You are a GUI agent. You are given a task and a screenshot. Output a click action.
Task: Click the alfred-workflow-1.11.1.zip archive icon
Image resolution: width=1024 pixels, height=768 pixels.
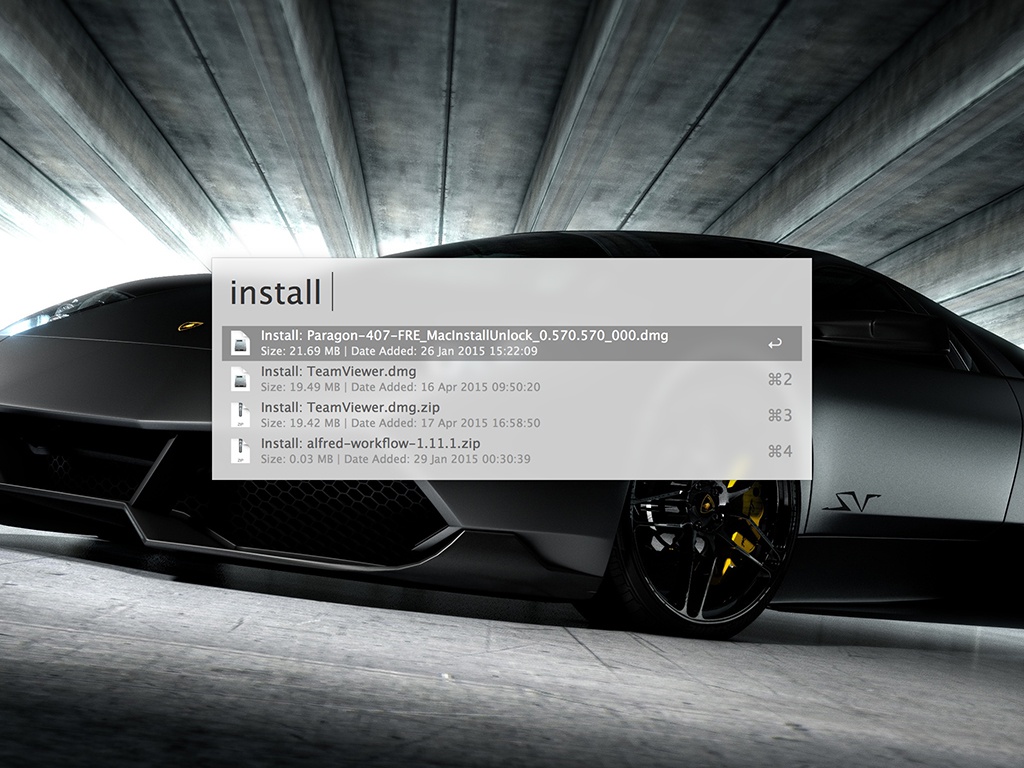(240, 451)
